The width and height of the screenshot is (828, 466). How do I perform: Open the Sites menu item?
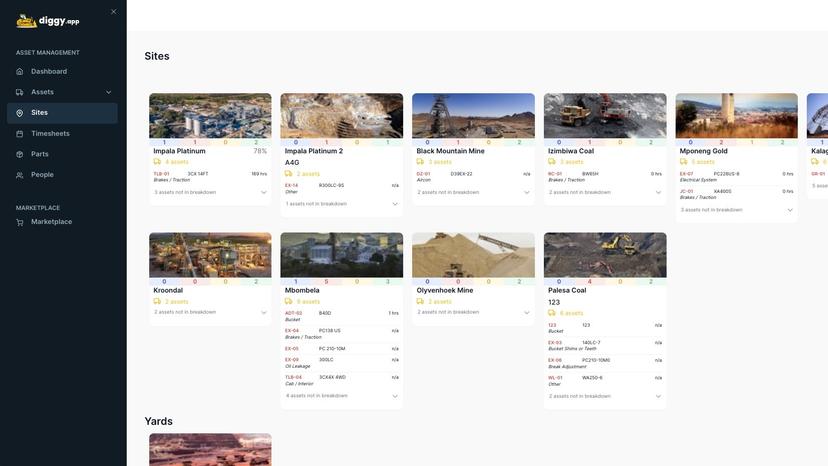click(62, 113)
